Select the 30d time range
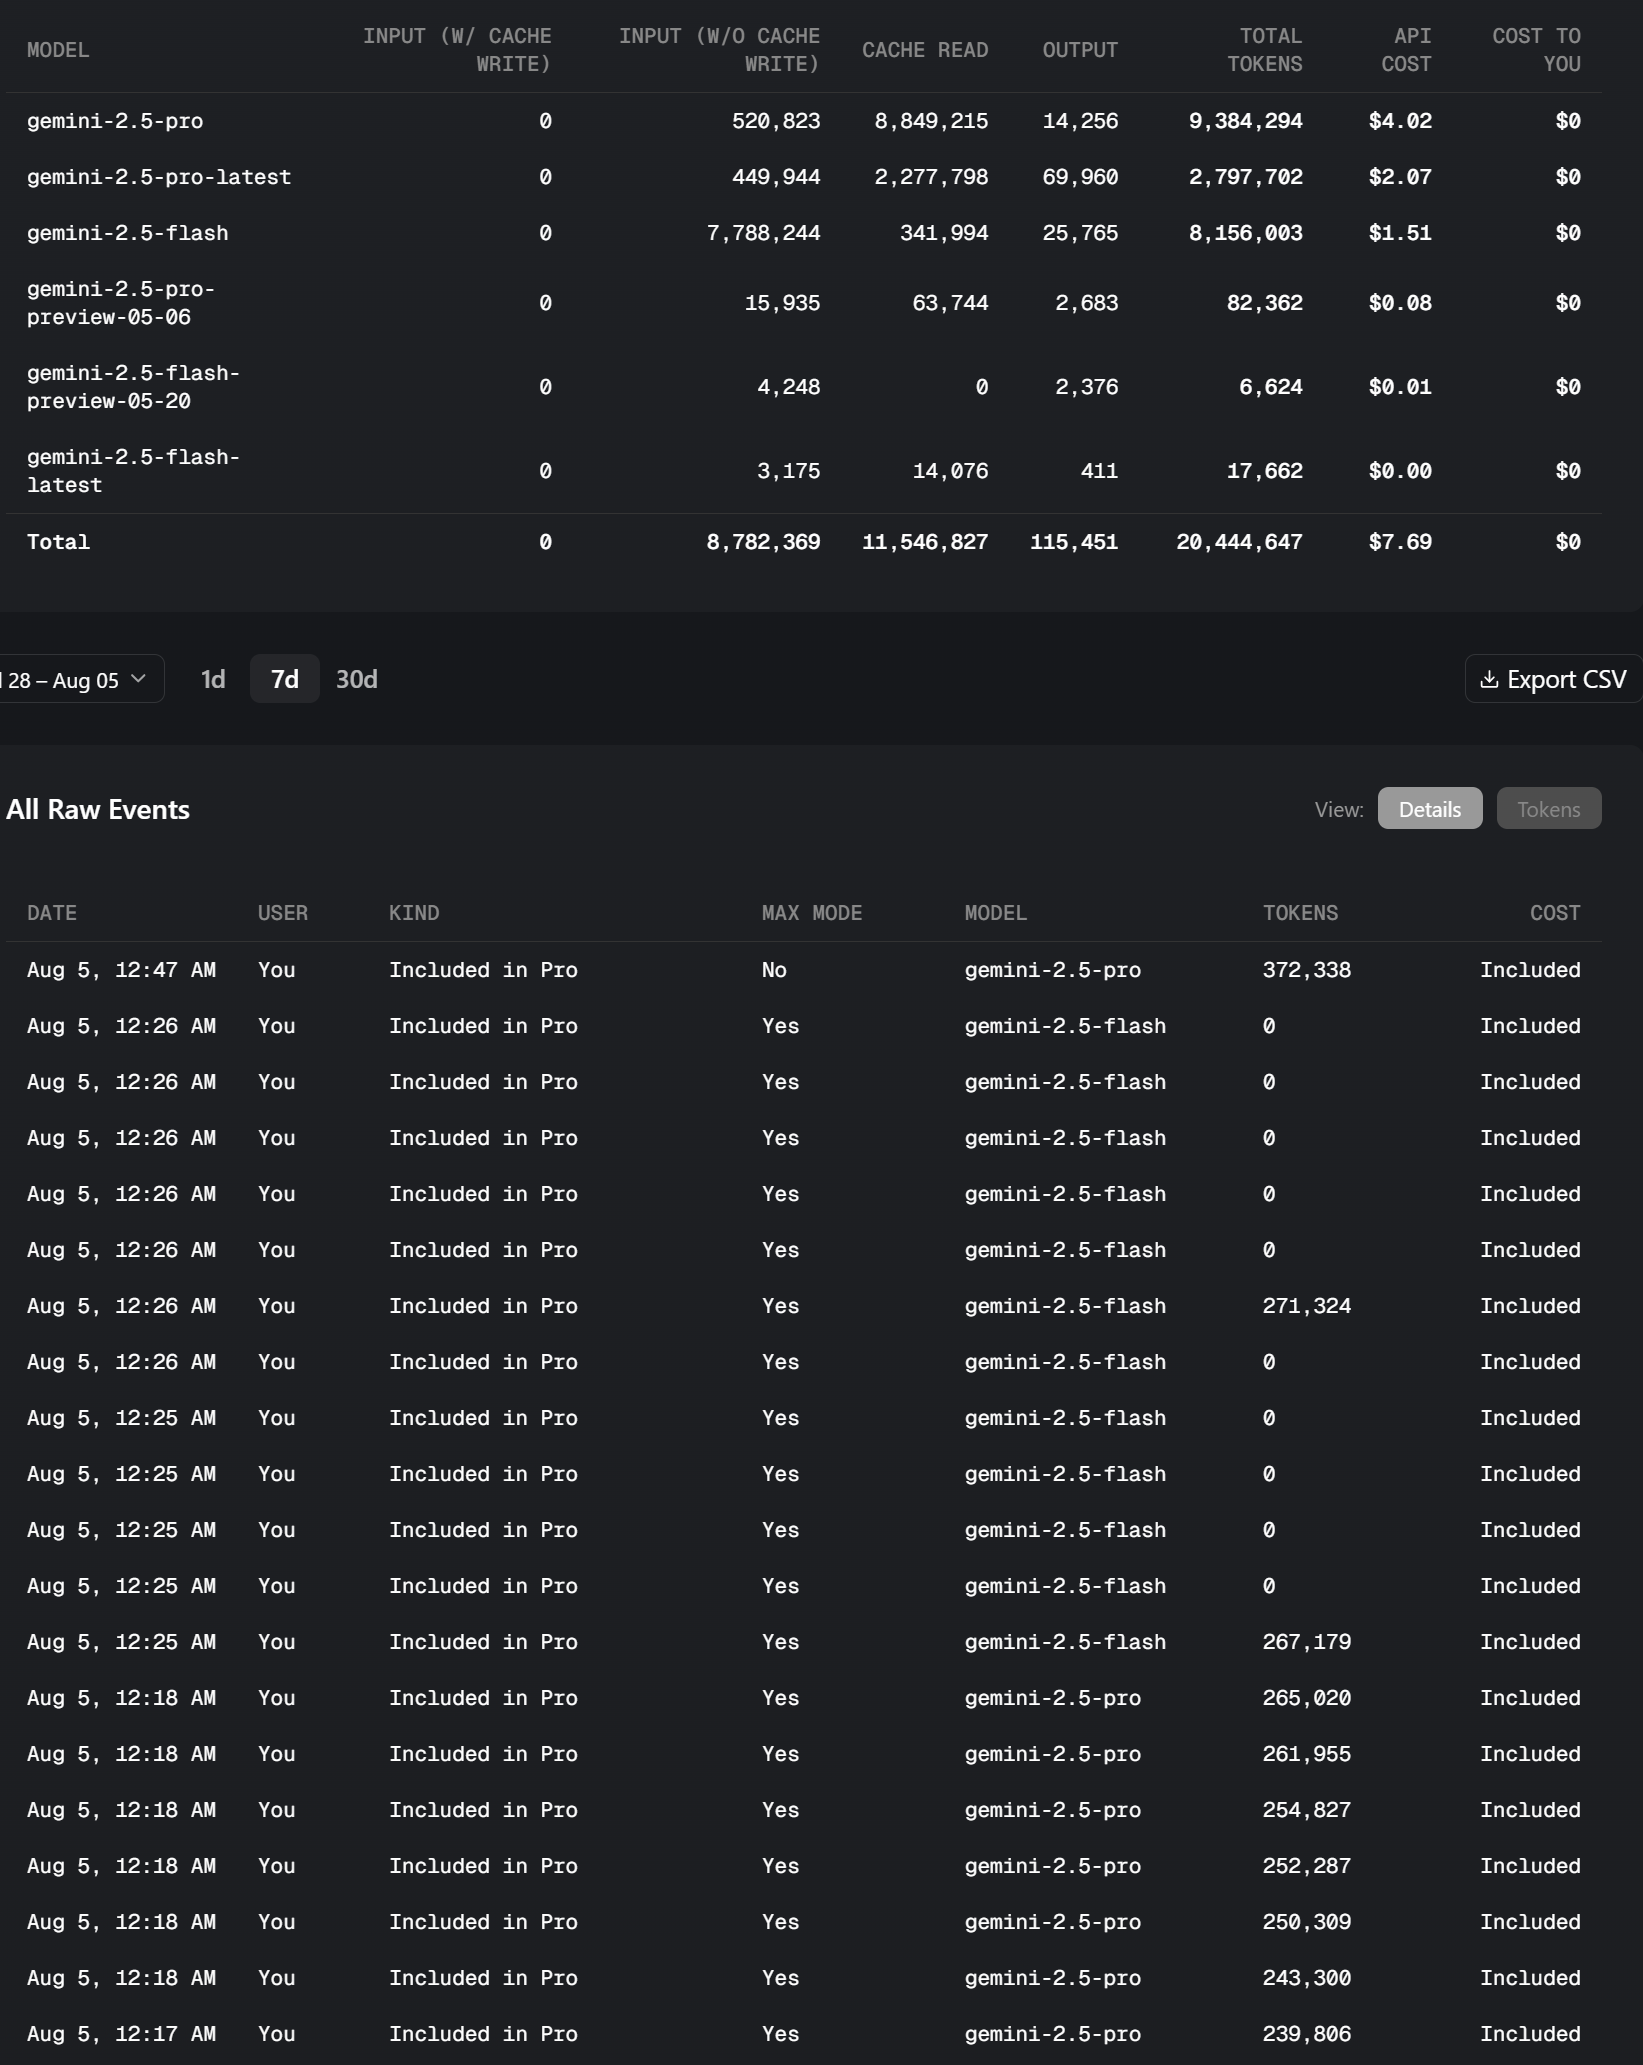Viewport: 1643px width, 2065px height. (x=357, y=680)
